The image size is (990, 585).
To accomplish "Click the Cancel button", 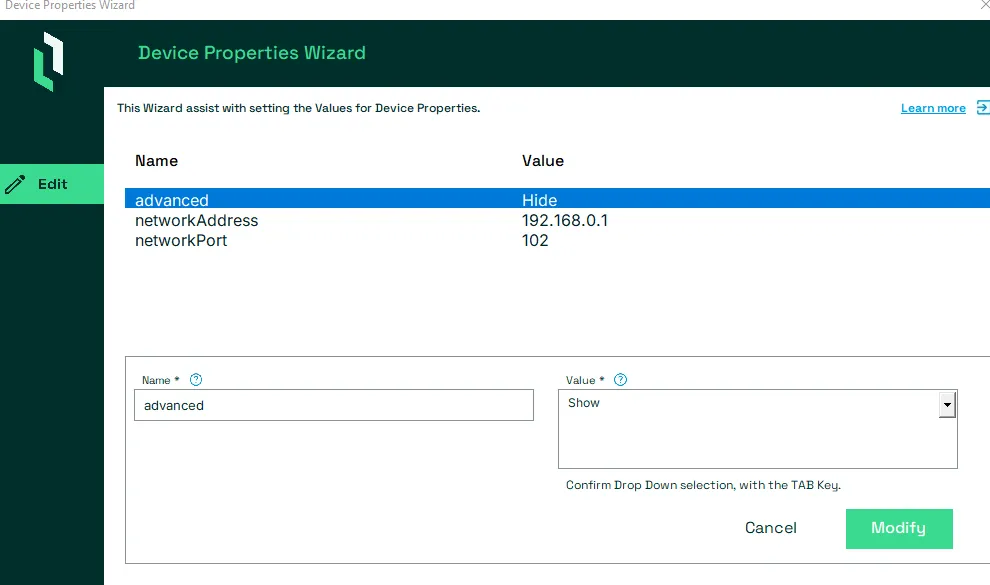I will coord(770,528).
